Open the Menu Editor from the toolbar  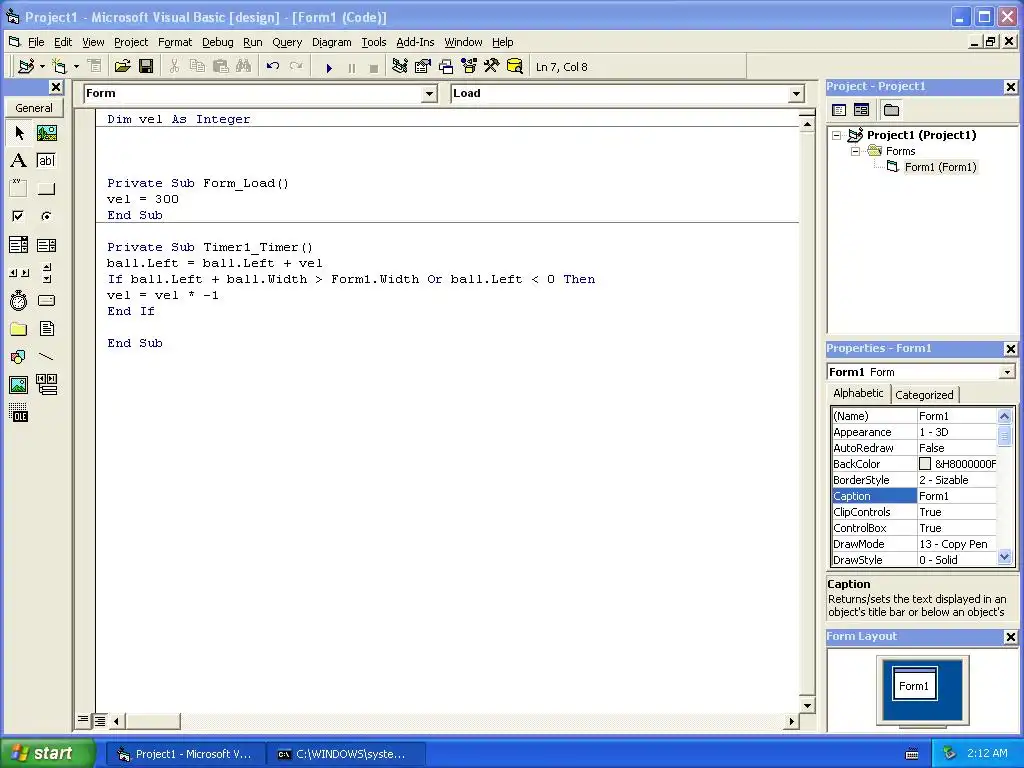(95, 67)
